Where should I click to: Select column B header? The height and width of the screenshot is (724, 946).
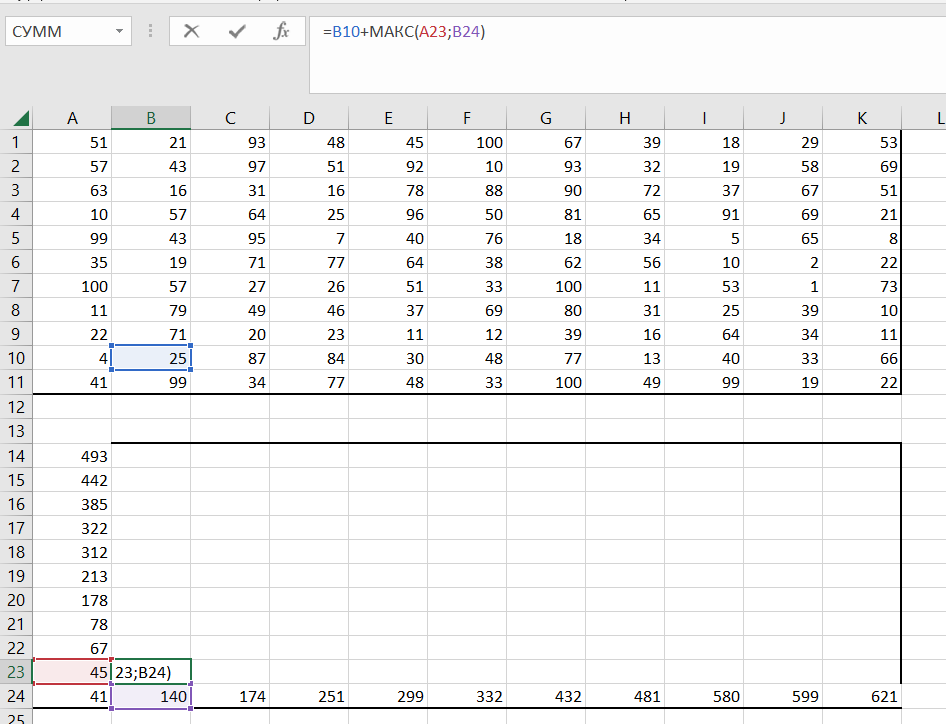tap(151, 118)
